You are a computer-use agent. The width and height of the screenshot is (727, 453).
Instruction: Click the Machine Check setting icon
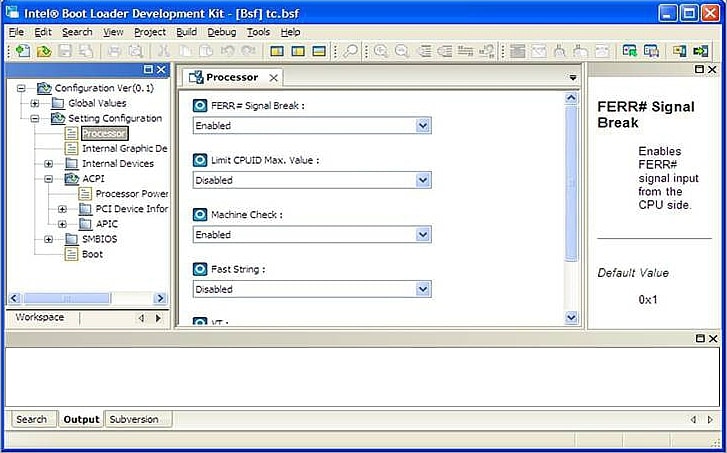click(x=200, y=215)
